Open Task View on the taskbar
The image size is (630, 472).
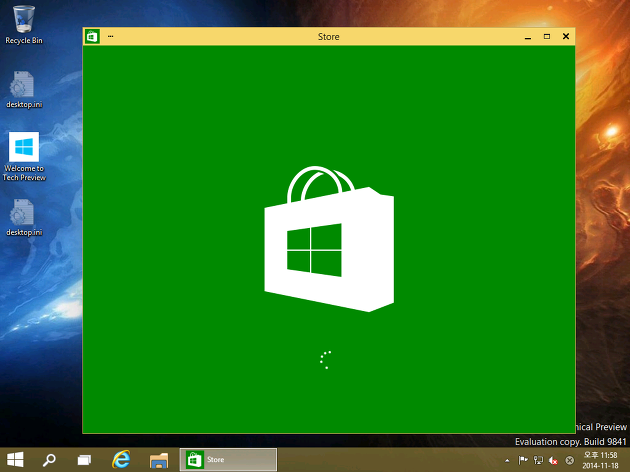coord(84,460)
